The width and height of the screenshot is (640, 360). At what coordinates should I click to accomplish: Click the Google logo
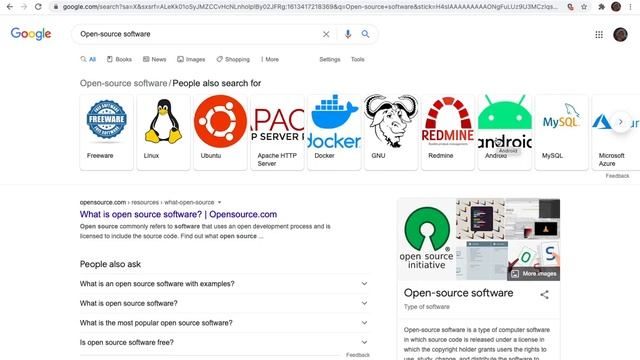(31, 34)
